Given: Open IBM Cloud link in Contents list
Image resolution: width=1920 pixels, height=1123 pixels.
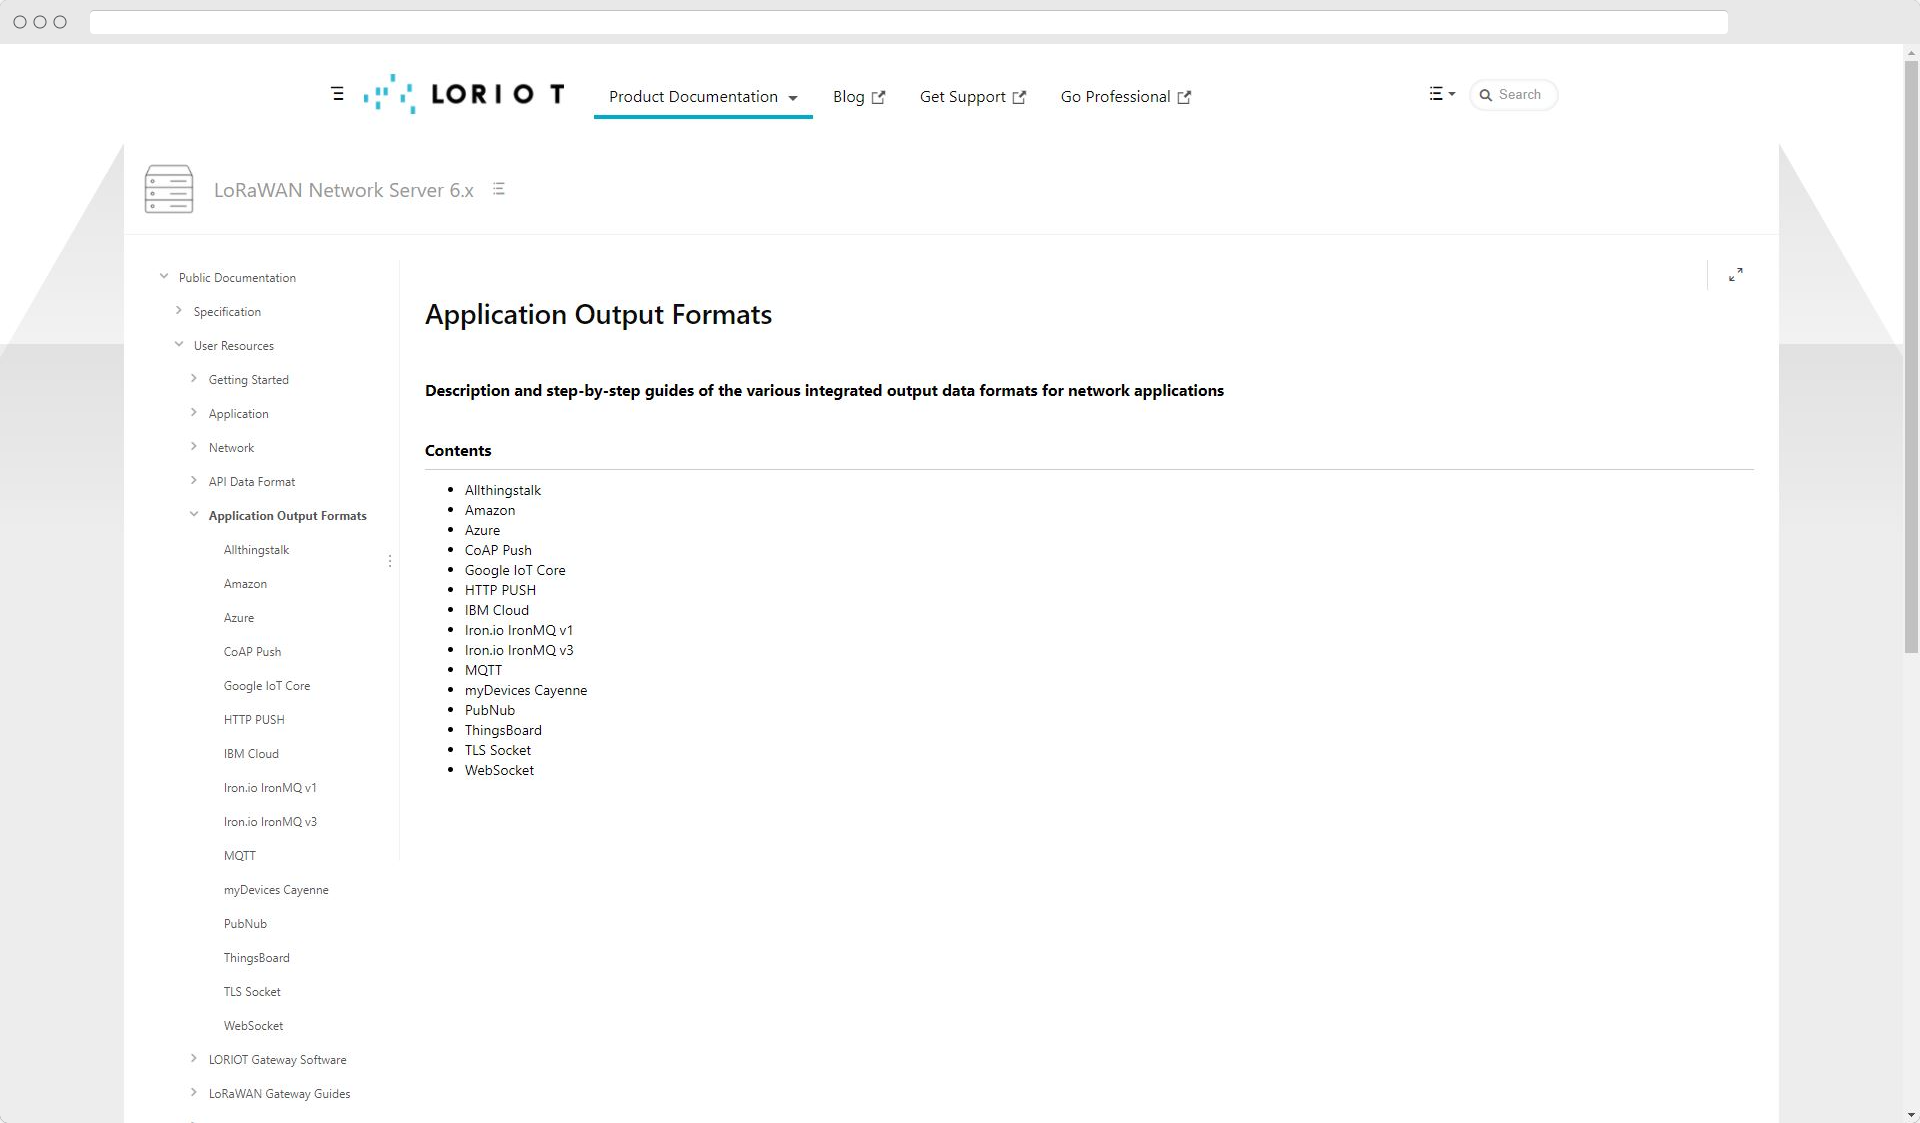Looking at the screenshot, I should (x=497, y=610).
